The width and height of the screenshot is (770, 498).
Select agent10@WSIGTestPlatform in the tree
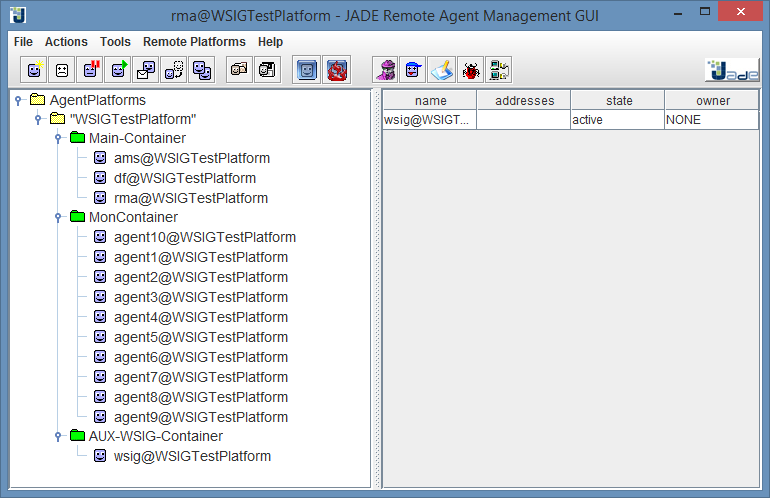(205, 237)
